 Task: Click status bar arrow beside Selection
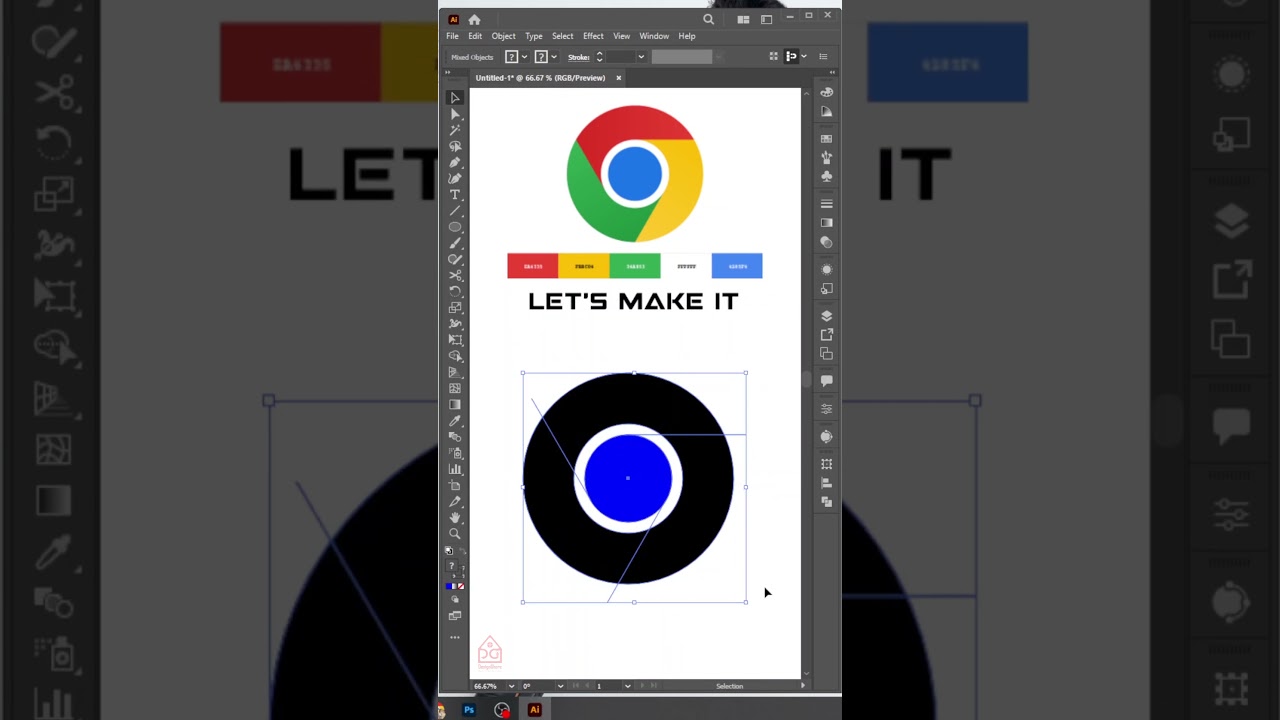point(802,686)
